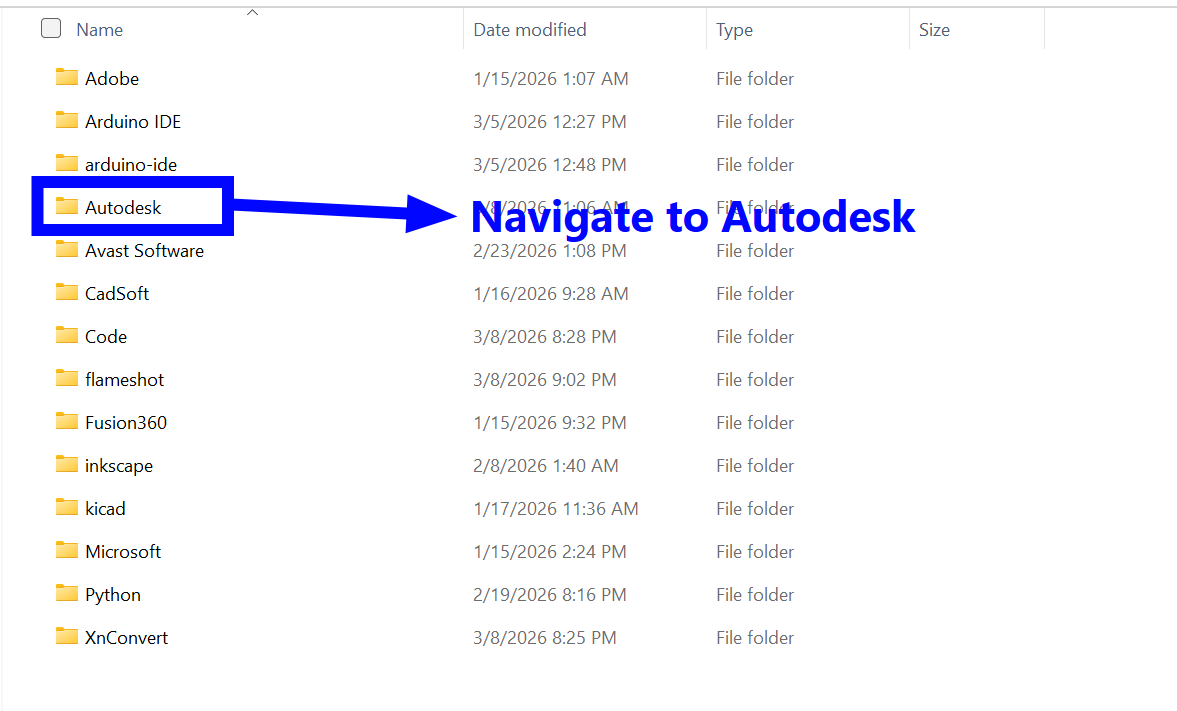Screen dimensions: 1177x711
Task: Click the Type column header
Action: click(x=734, y=30)
